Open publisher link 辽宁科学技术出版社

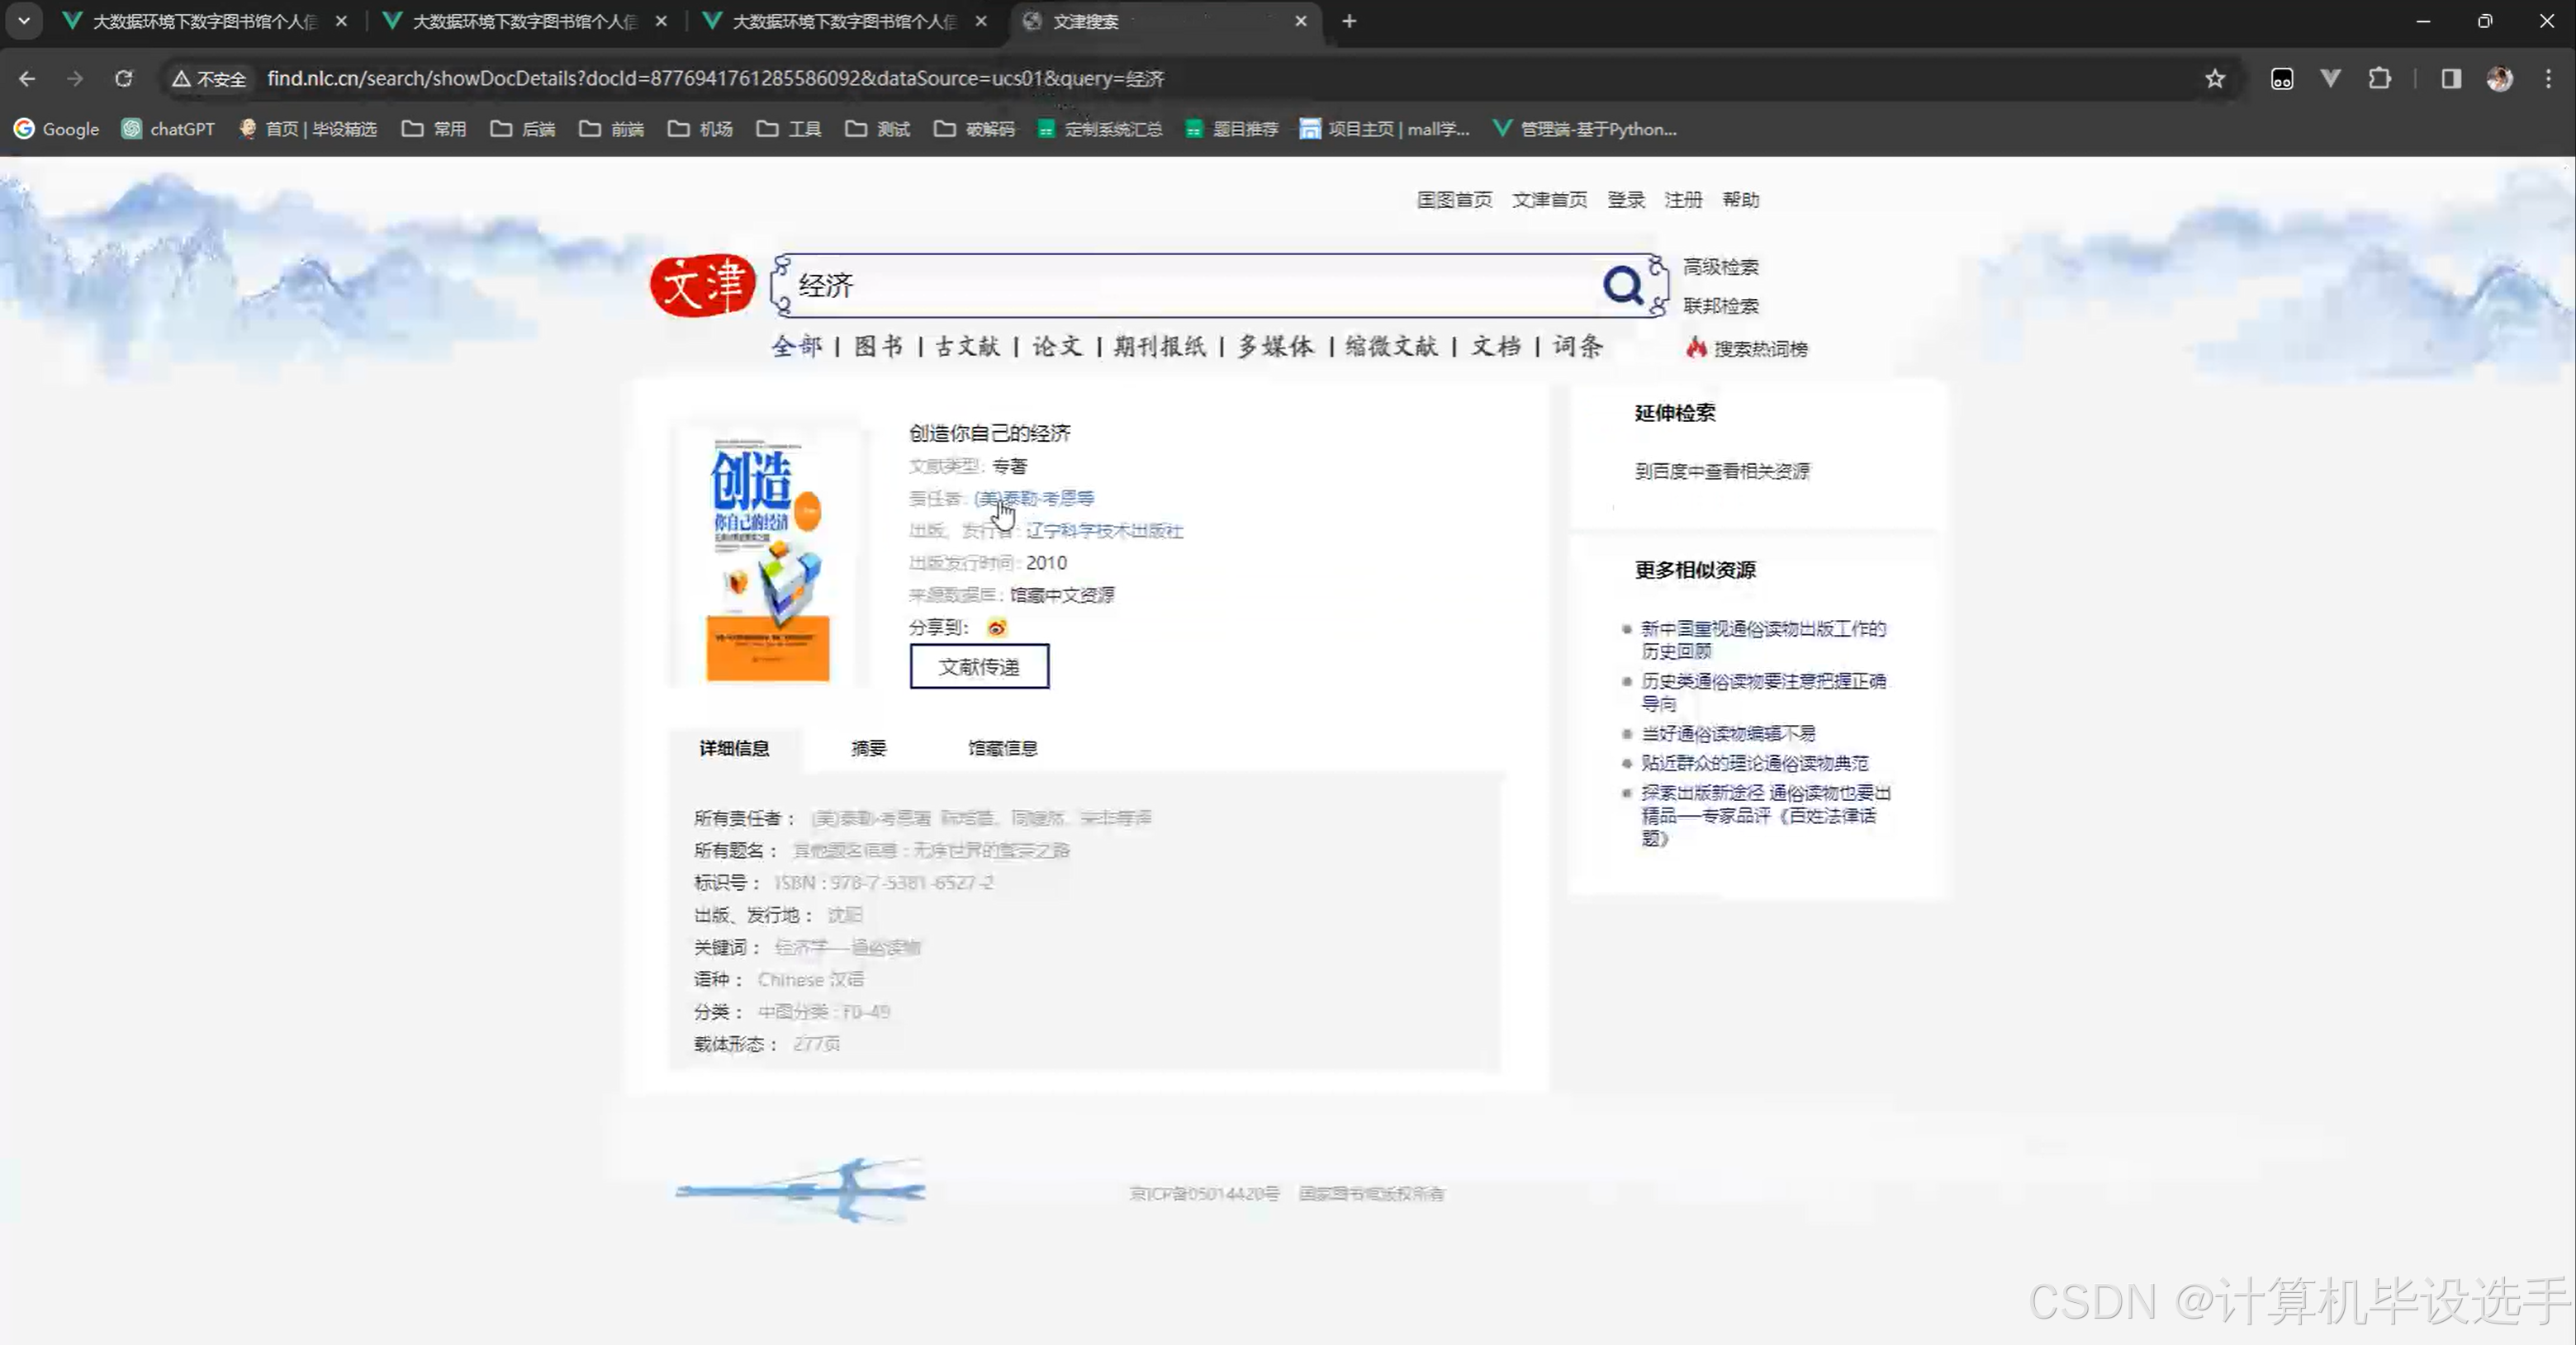pyautogui.click(x=1104, y=531)
